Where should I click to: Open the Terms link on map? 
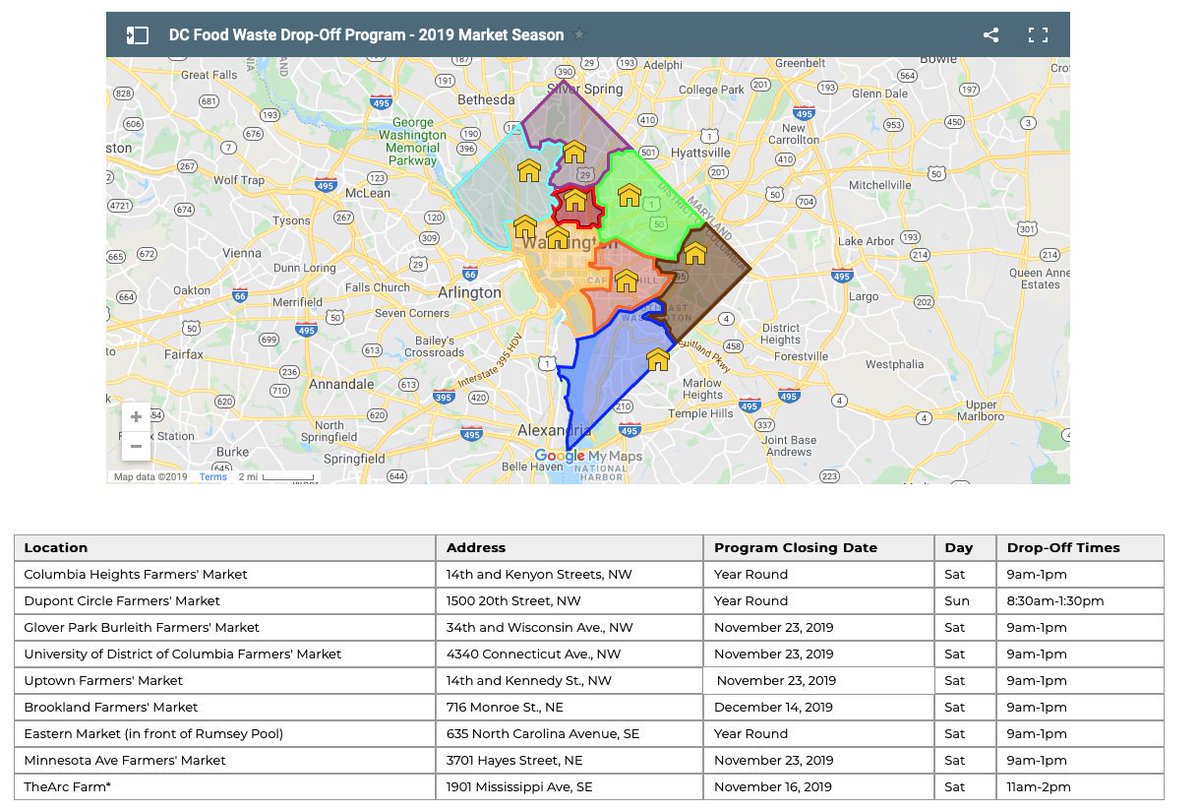(x=213, y=477)
